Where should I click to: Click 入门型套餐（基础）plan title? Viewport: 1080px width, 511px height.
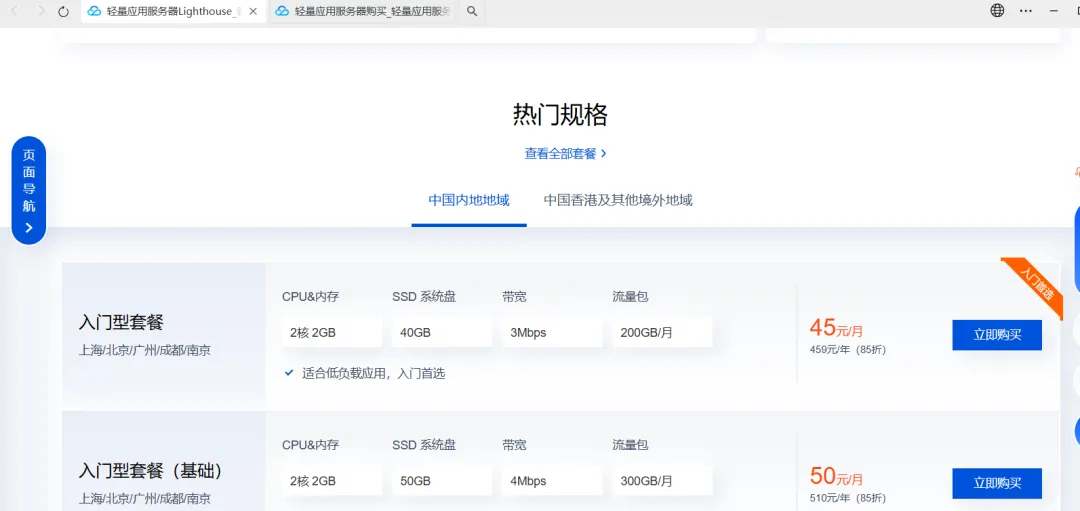151,471
